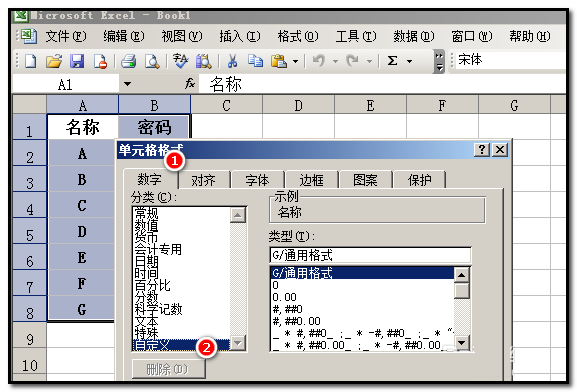Run spelling check icon
Image resolution: width=577 pixels, height=392 pixels.
point(180,61)
